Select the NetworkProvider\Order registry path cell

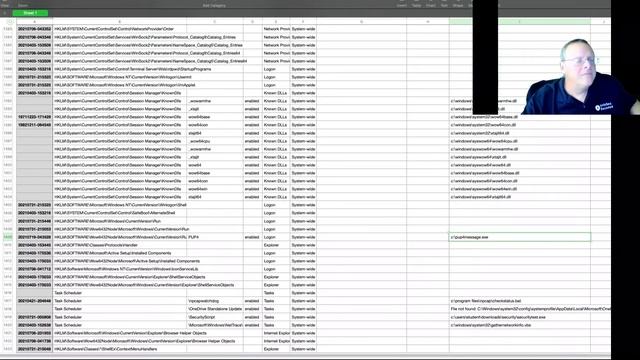coord(120,29)
